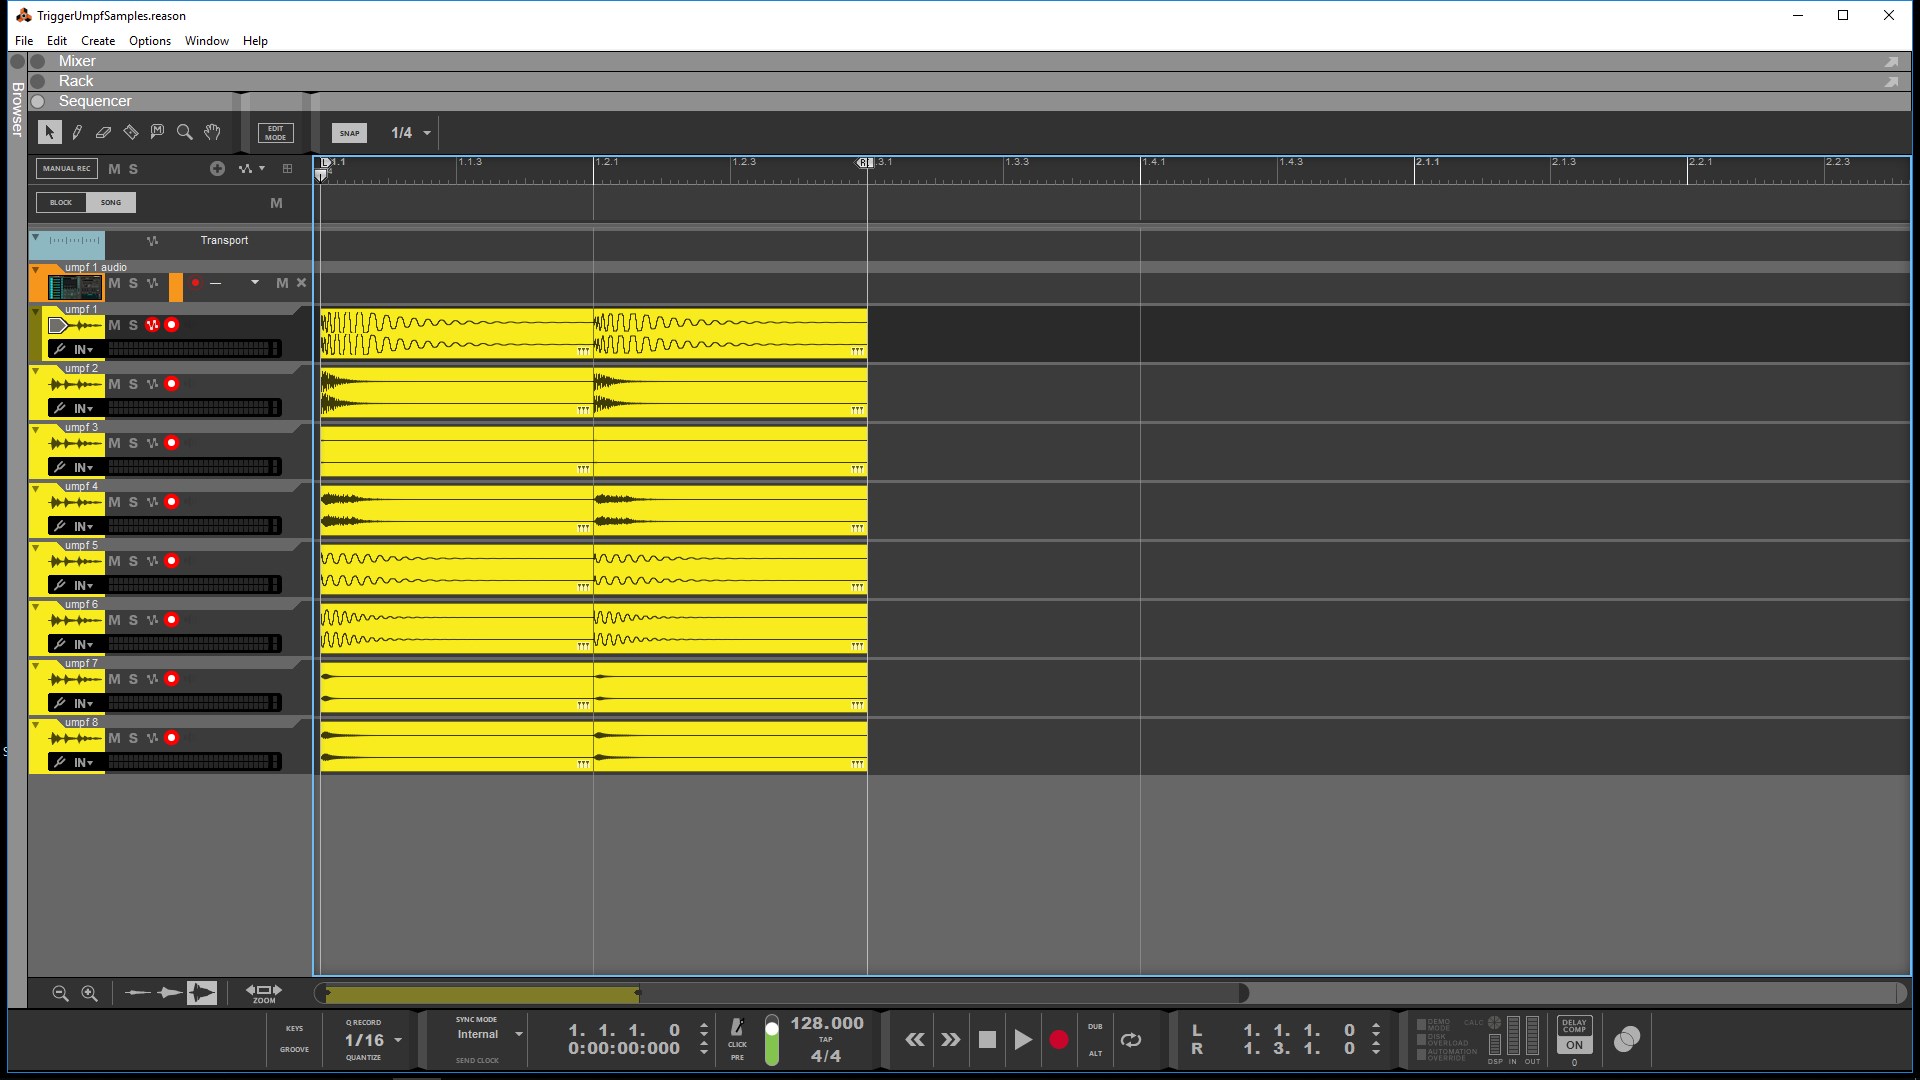Viewport: 1920px width, 1080px height.
Task: Click the track list grid icon
Action: pyautogui.click(x=288, y=169)
